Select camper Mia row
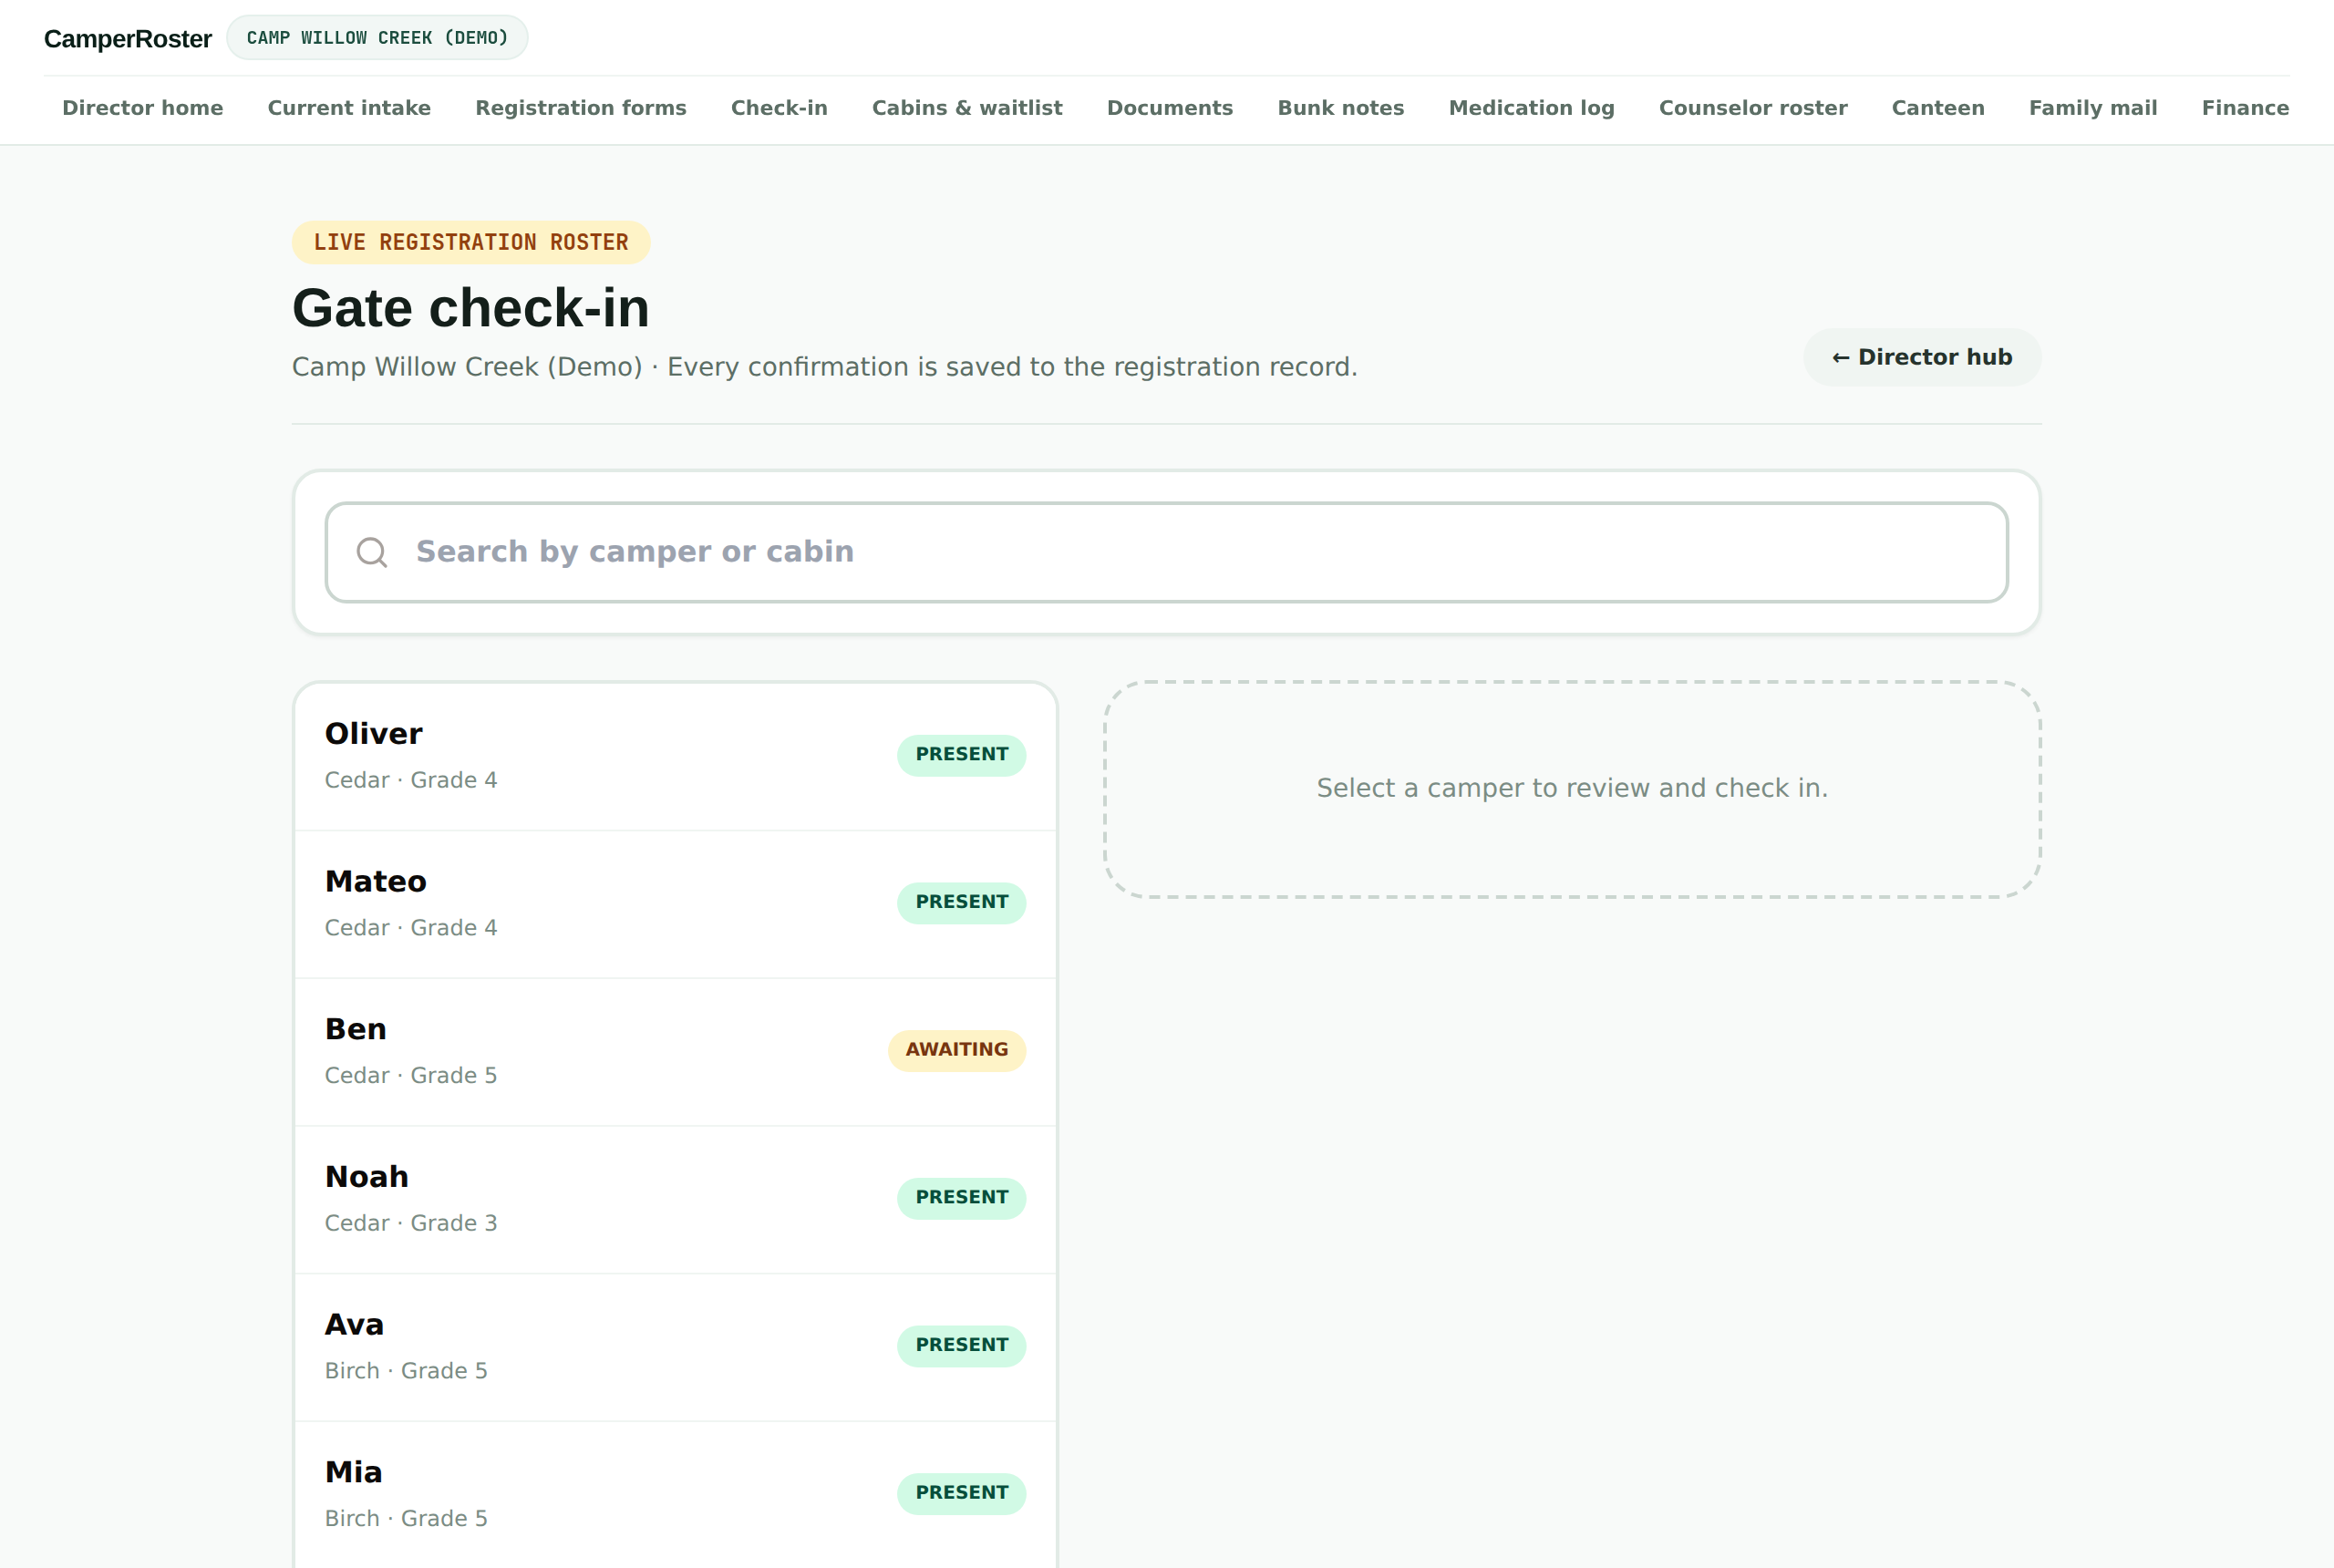The width and height of the screenshot is (2334, 1568). [x=675, y=1494]
